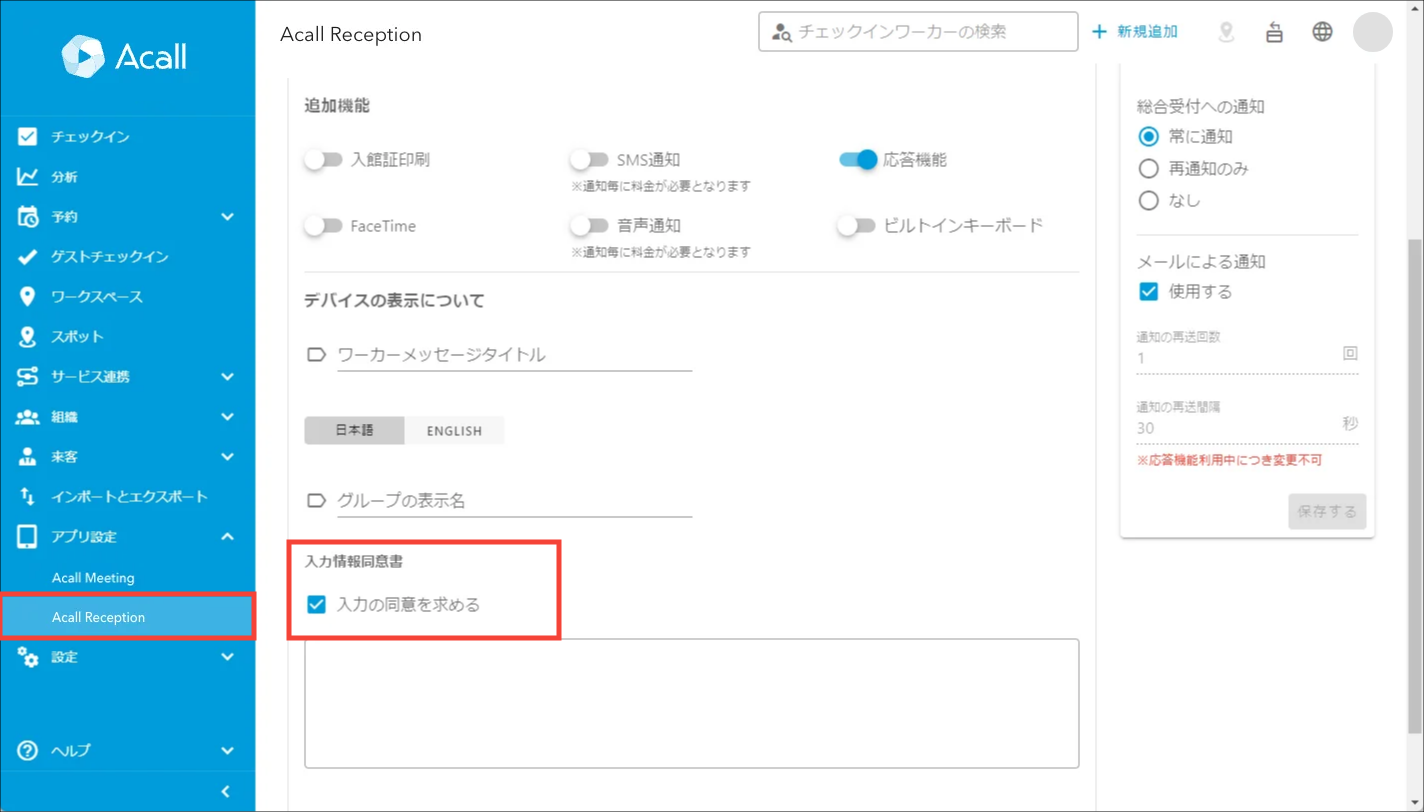Click tag icon beside グループの表示名

[316, 501]
